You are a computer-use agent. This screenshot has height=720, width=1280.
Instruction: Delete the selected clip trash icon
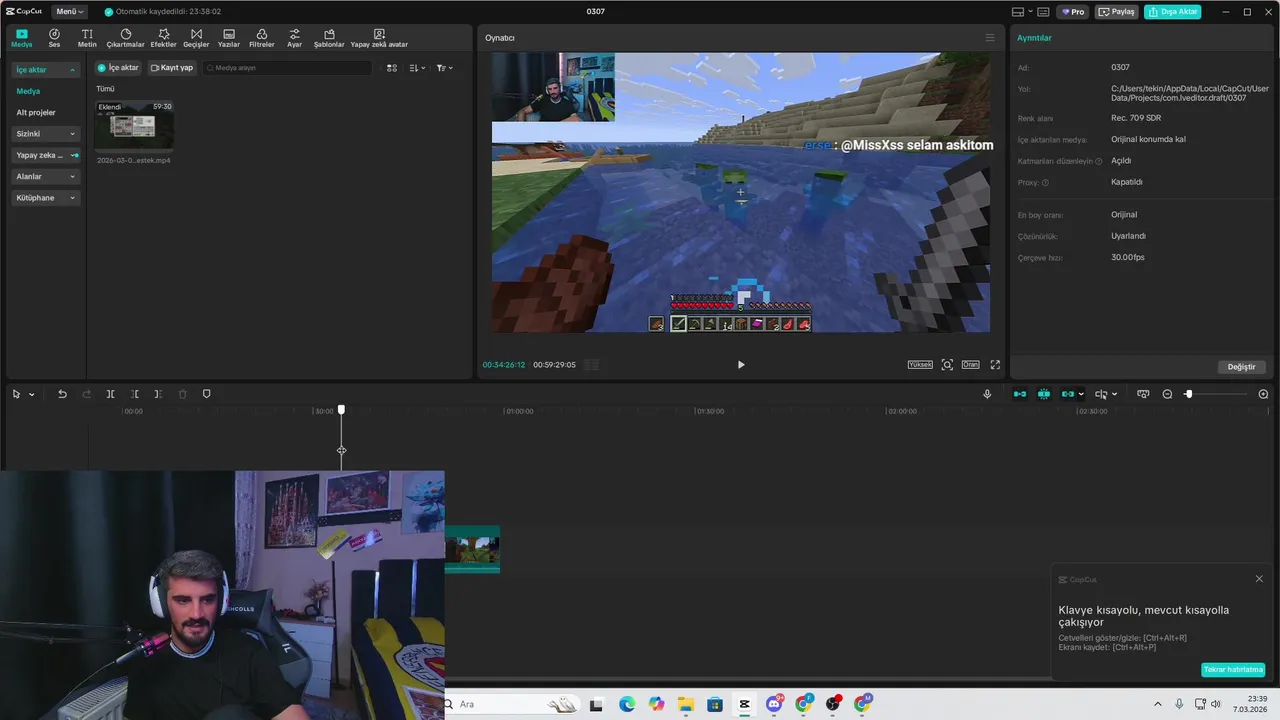182,394
